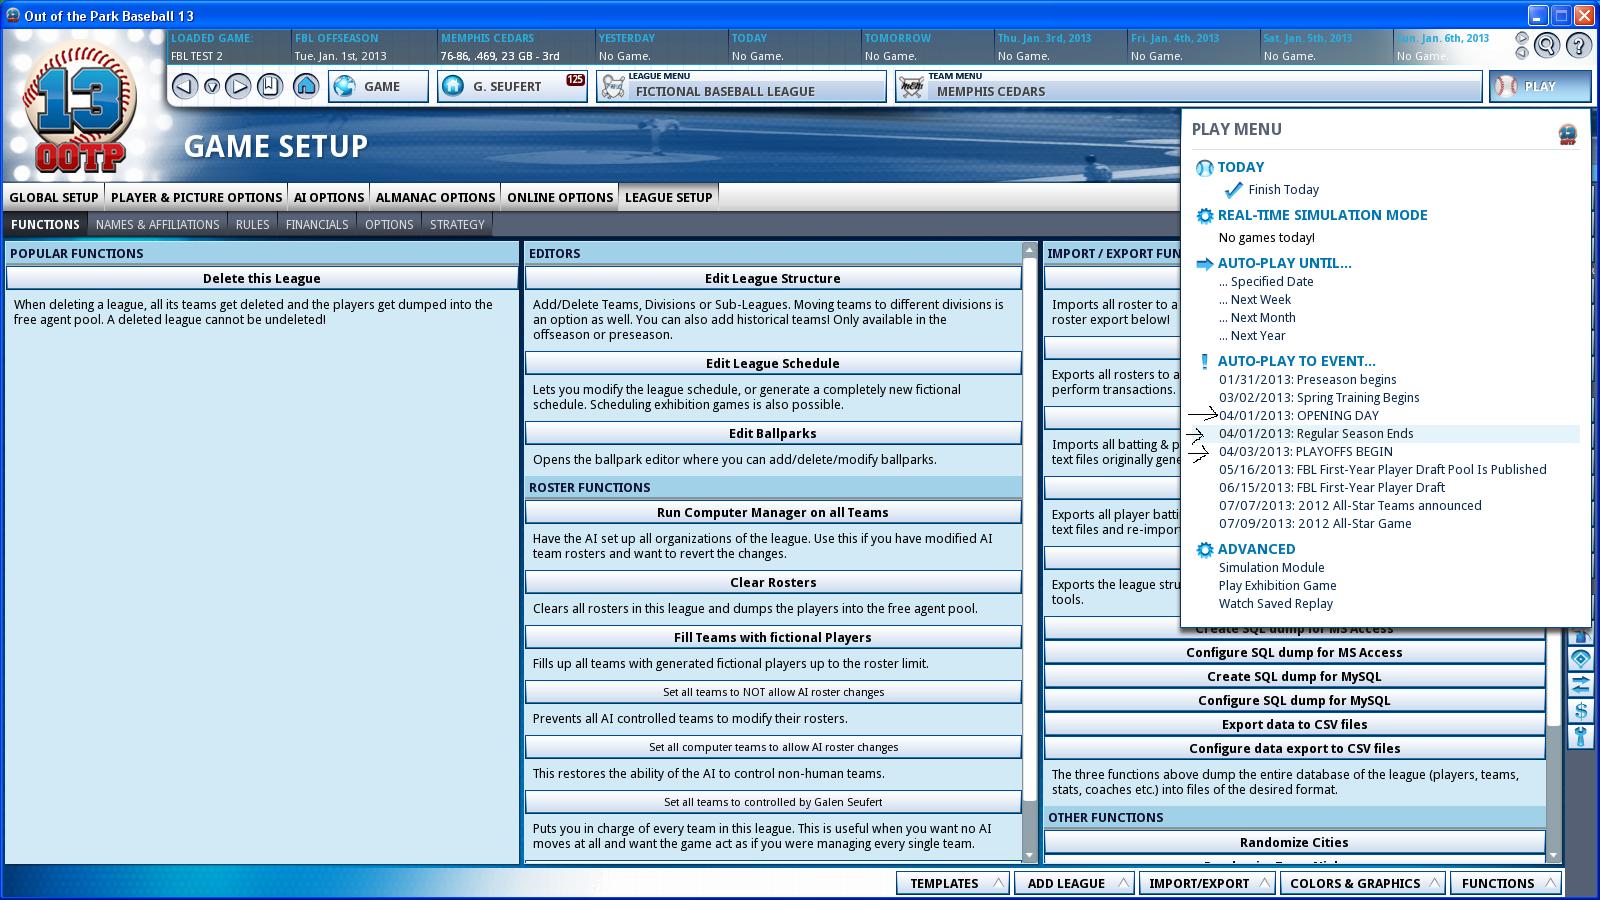Expand the Templates bottom menu

(x=952, y=883)
